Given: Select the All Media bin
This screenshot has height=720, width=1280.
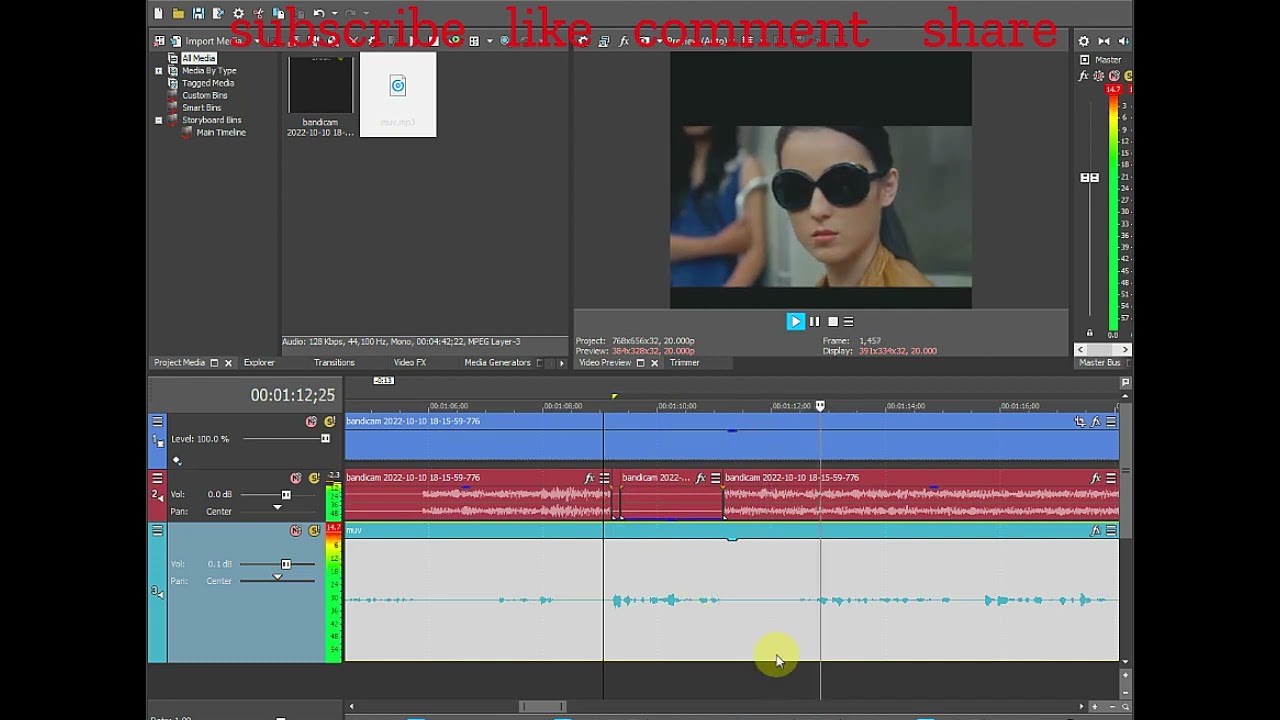Looking at the screenshot, I should click(198, 58).
